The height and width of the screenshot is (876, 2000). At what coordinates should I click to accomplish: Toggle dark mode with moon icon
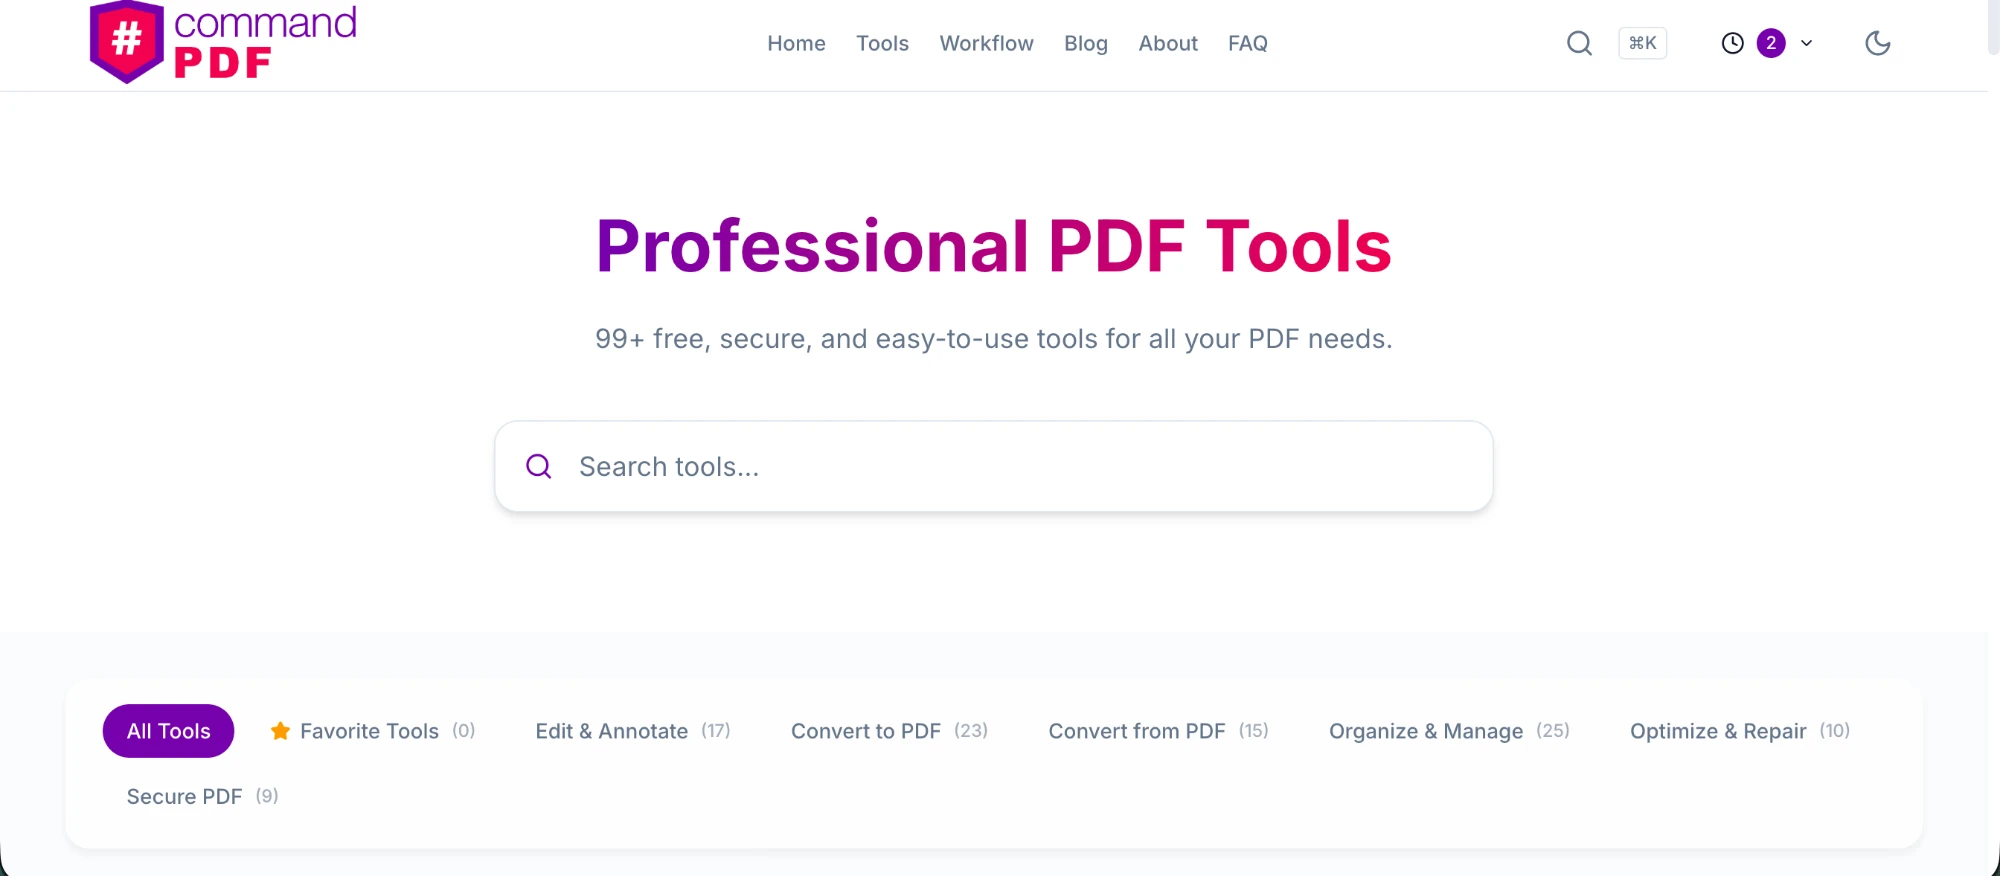1877,43
